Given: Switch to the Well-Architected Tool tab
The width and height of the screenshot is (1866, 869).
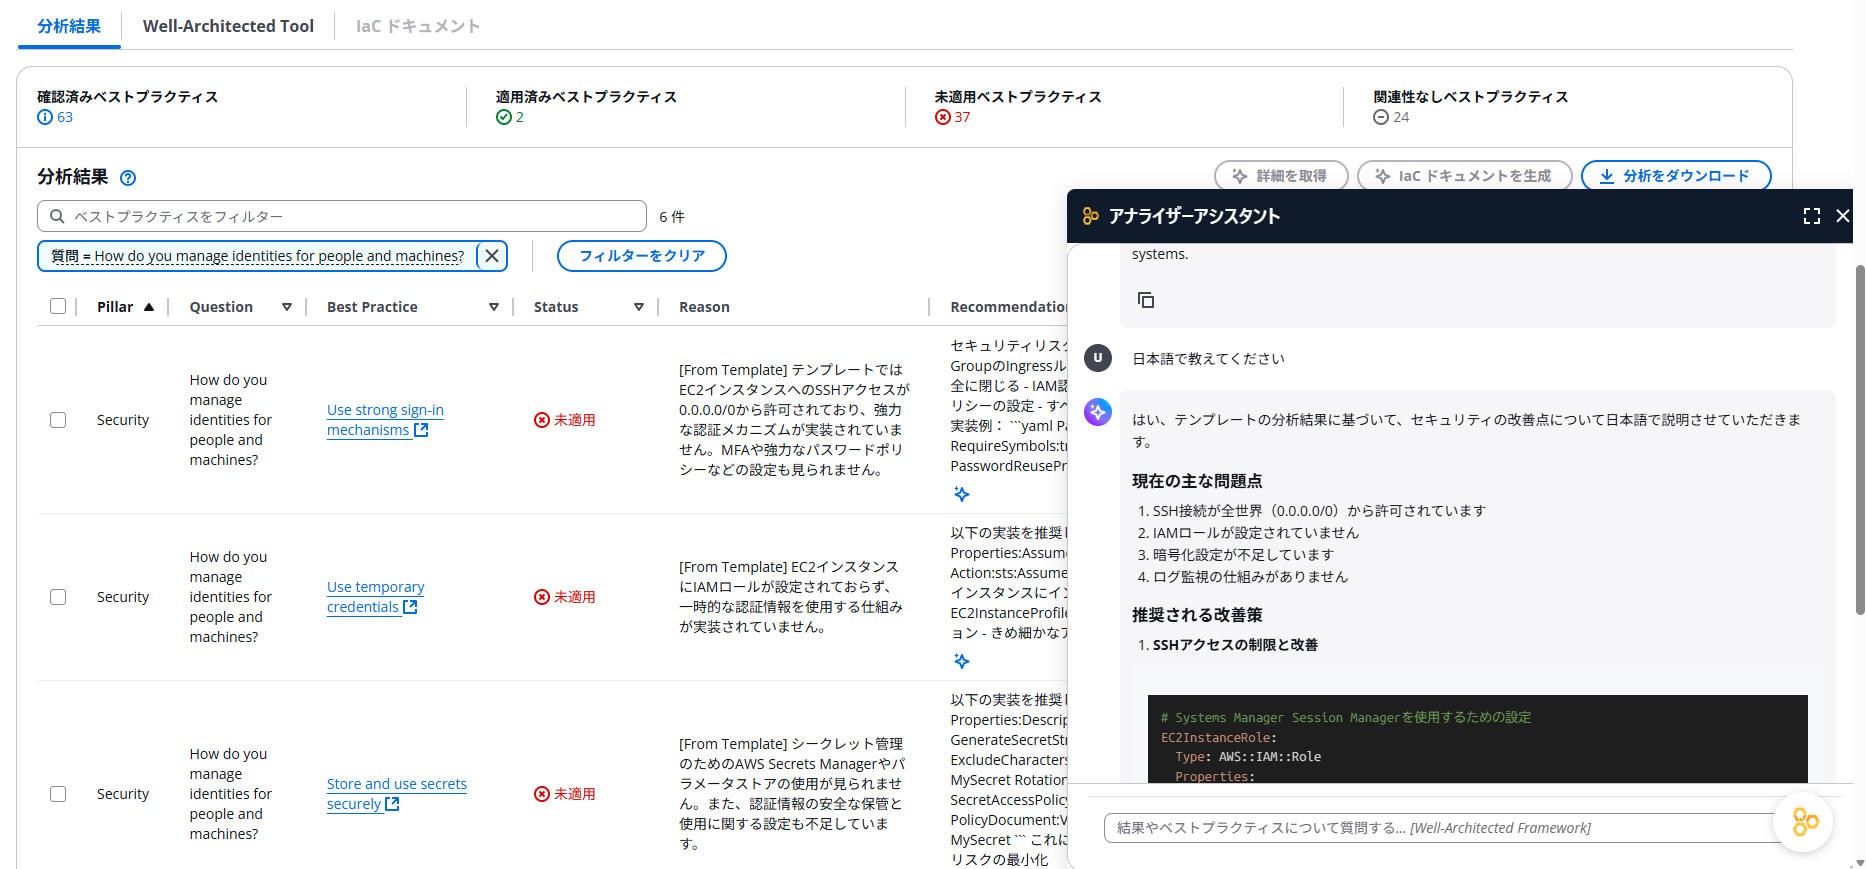Looking at the screenshot, I should 228,26.
